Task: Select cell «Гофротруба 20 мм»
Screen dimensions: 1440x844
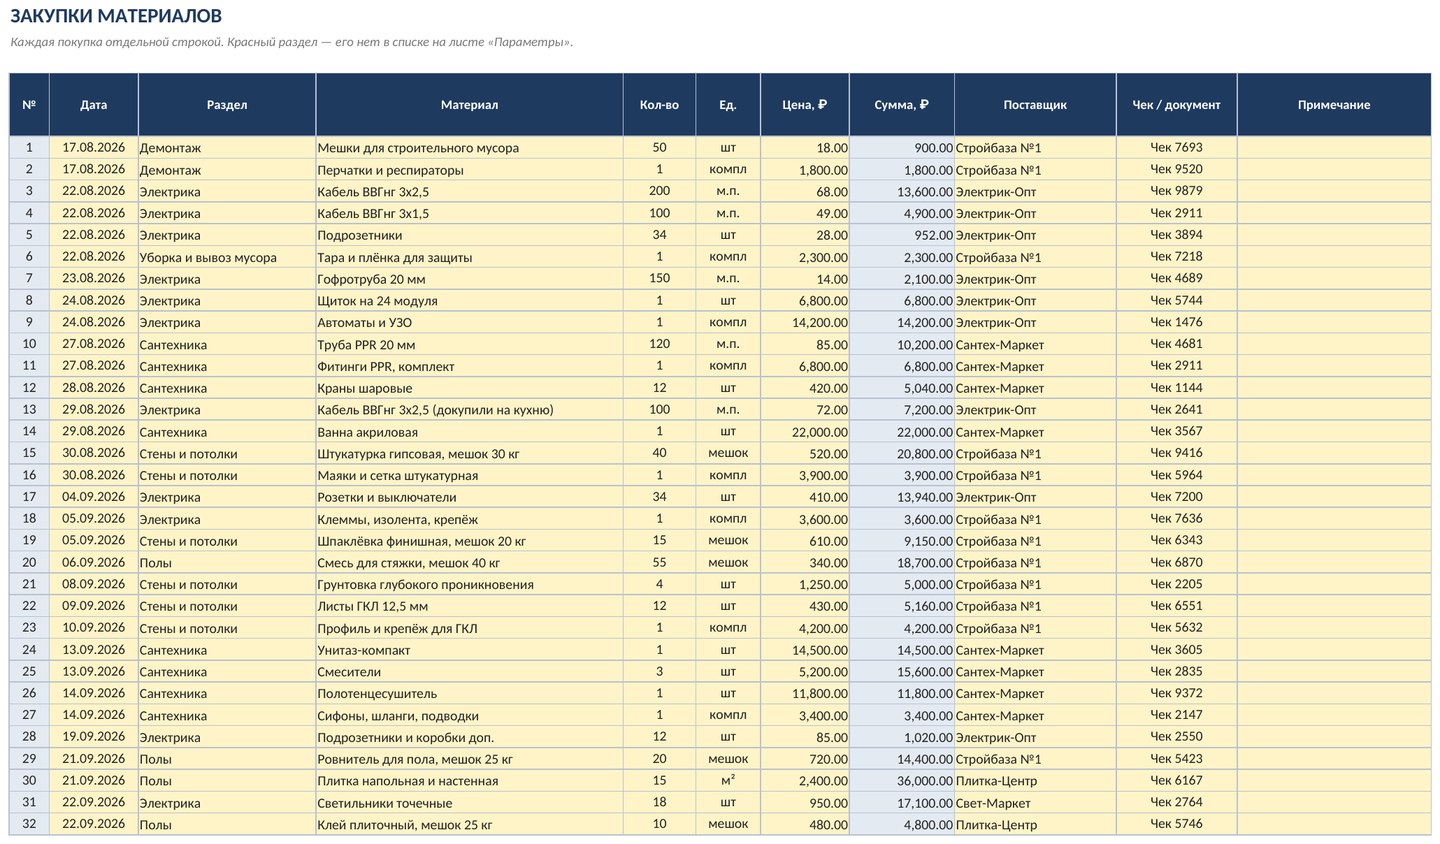Action: (469, 278)
